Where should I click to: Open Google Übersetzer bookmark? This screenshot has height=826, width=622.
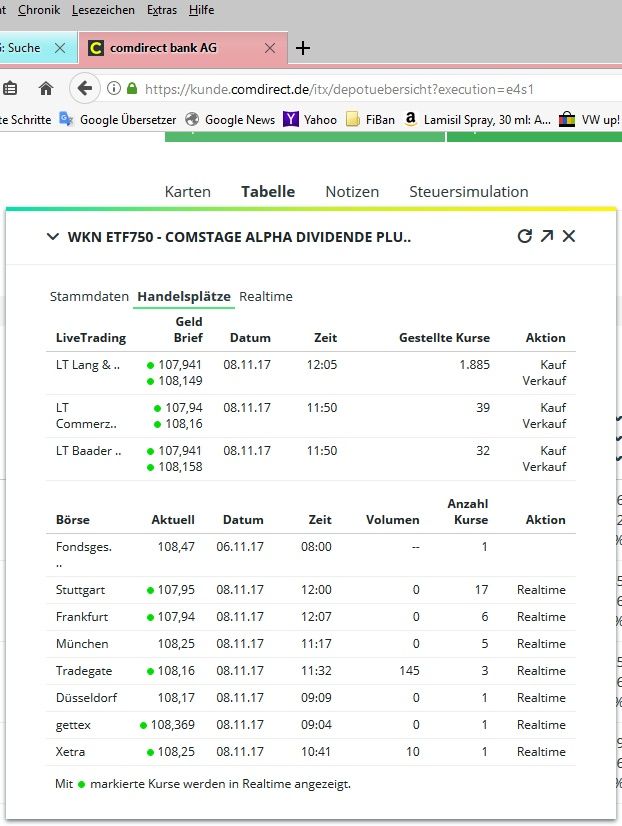click(116, 119)
